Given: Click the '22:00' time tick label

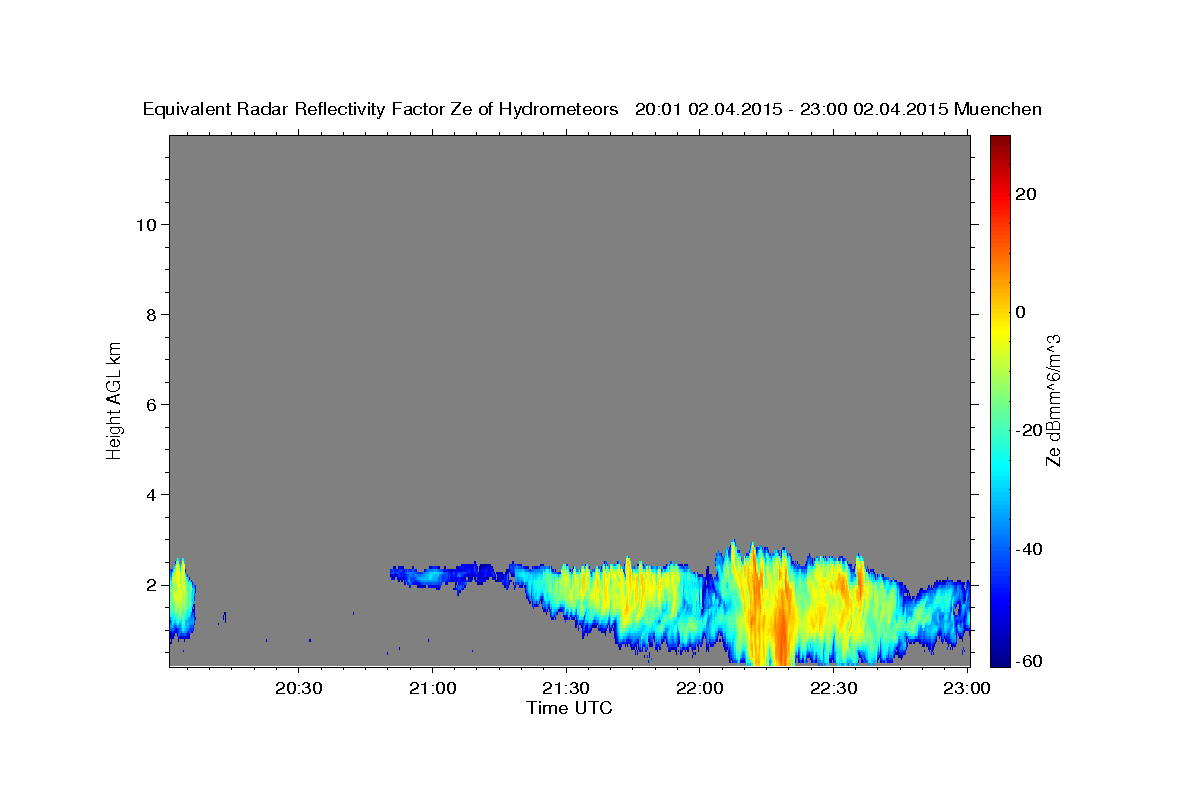Looking at the screenshot, I should [x=699, y=689].
